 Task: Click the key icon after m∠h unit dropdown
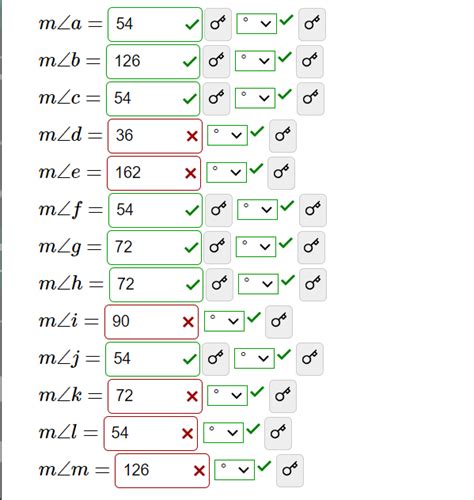(313, 285)
